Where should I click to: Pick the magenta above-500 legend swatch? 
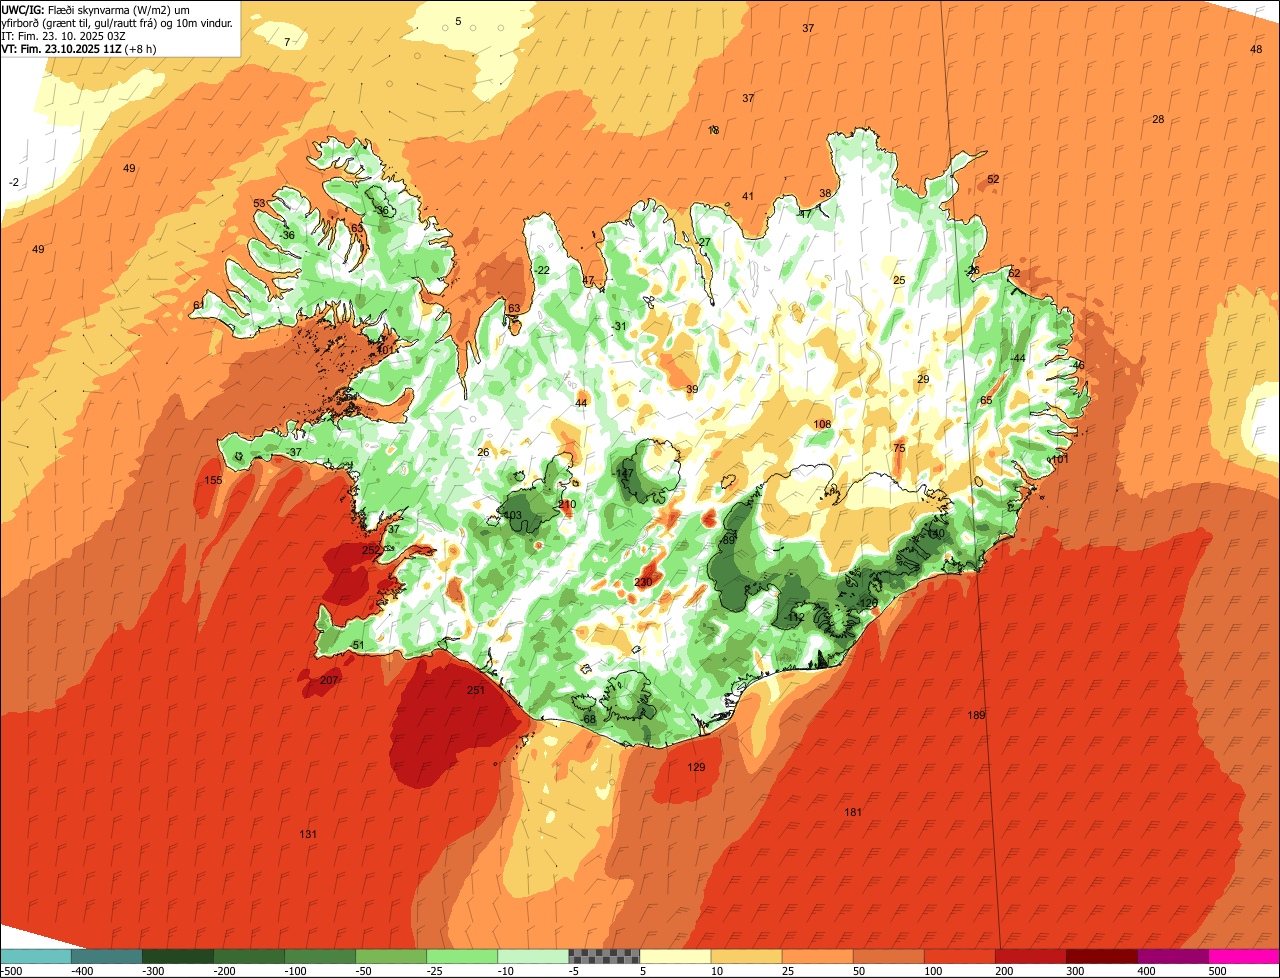(x=1244, y=956)
